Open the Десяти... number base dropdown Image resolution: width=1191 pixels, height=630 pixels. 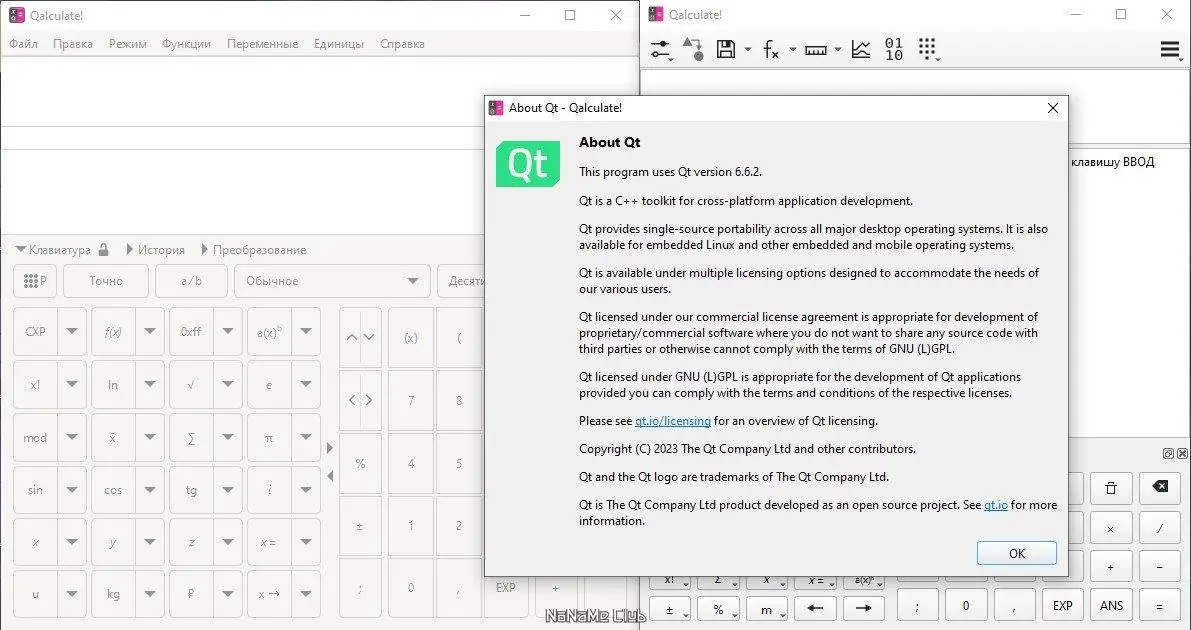pyautogui.click(x=461, y=281)
